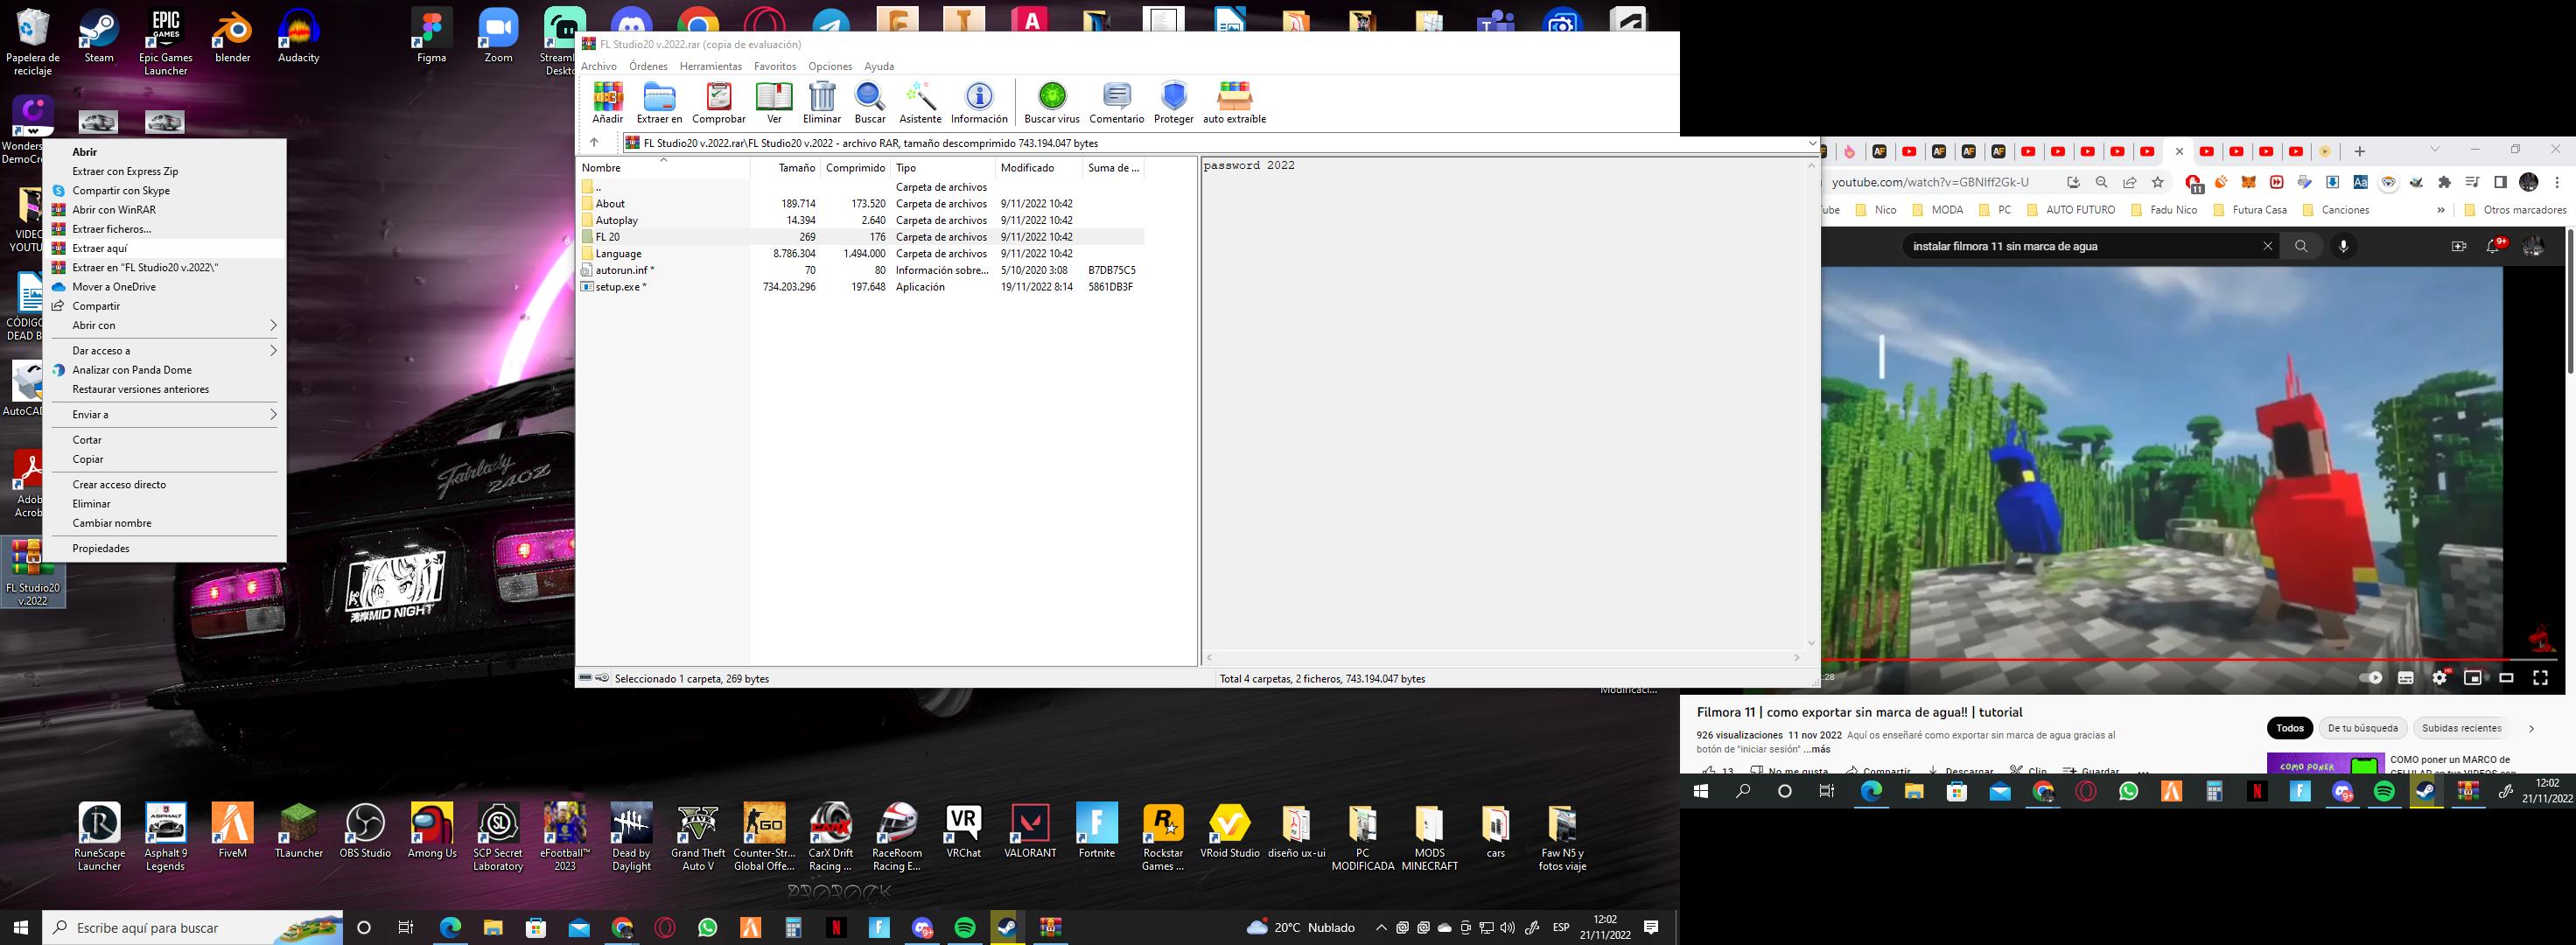Toggle YouTube subtitles button
The width and height of the screenshot is (2576, 945).
[x=2405, y=678]
